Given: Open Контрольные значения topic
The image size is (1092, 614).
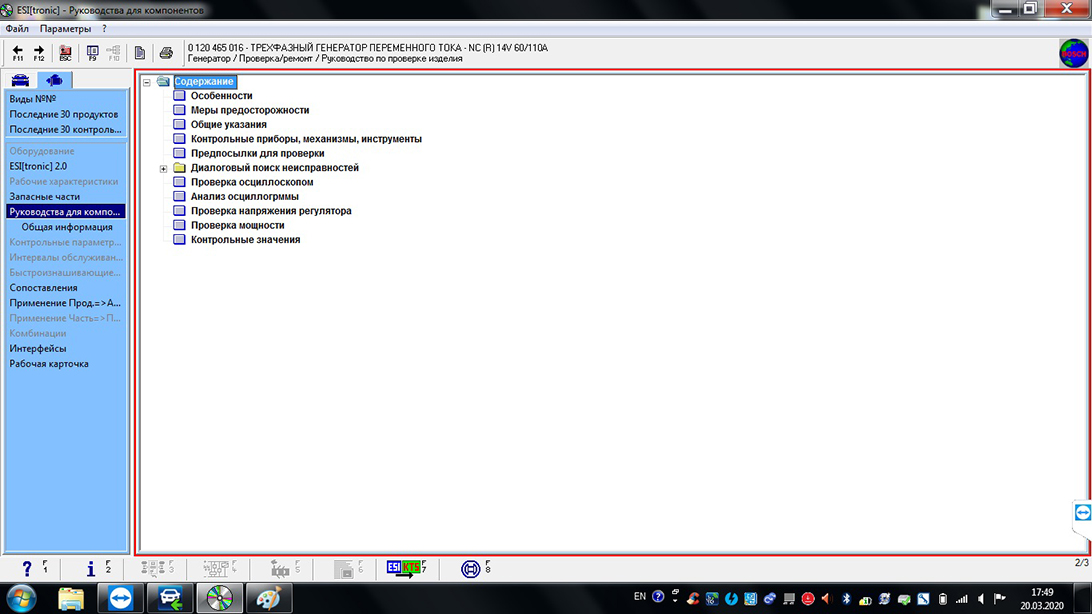Looking at the screenshot, I should pyautogui.click(x=246, y=239).
